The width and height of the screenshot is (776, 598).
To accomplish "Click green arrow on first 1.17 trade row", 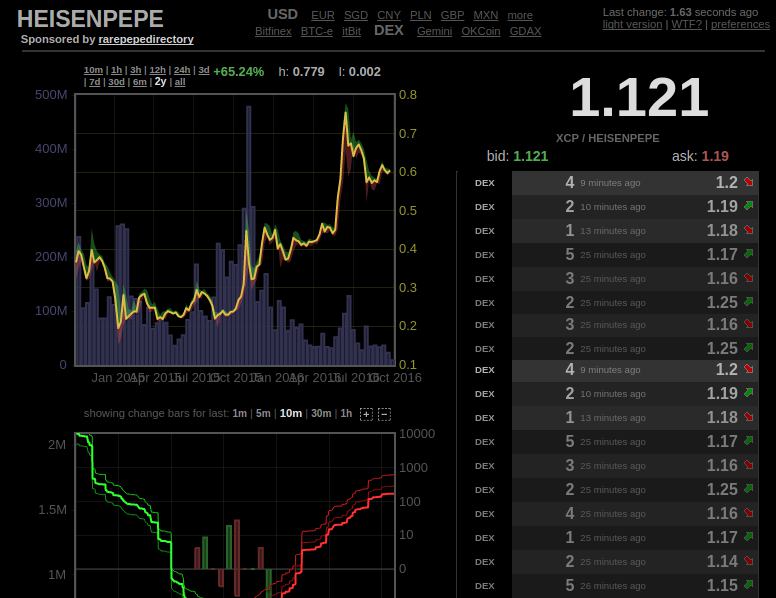I will (748, 254).
